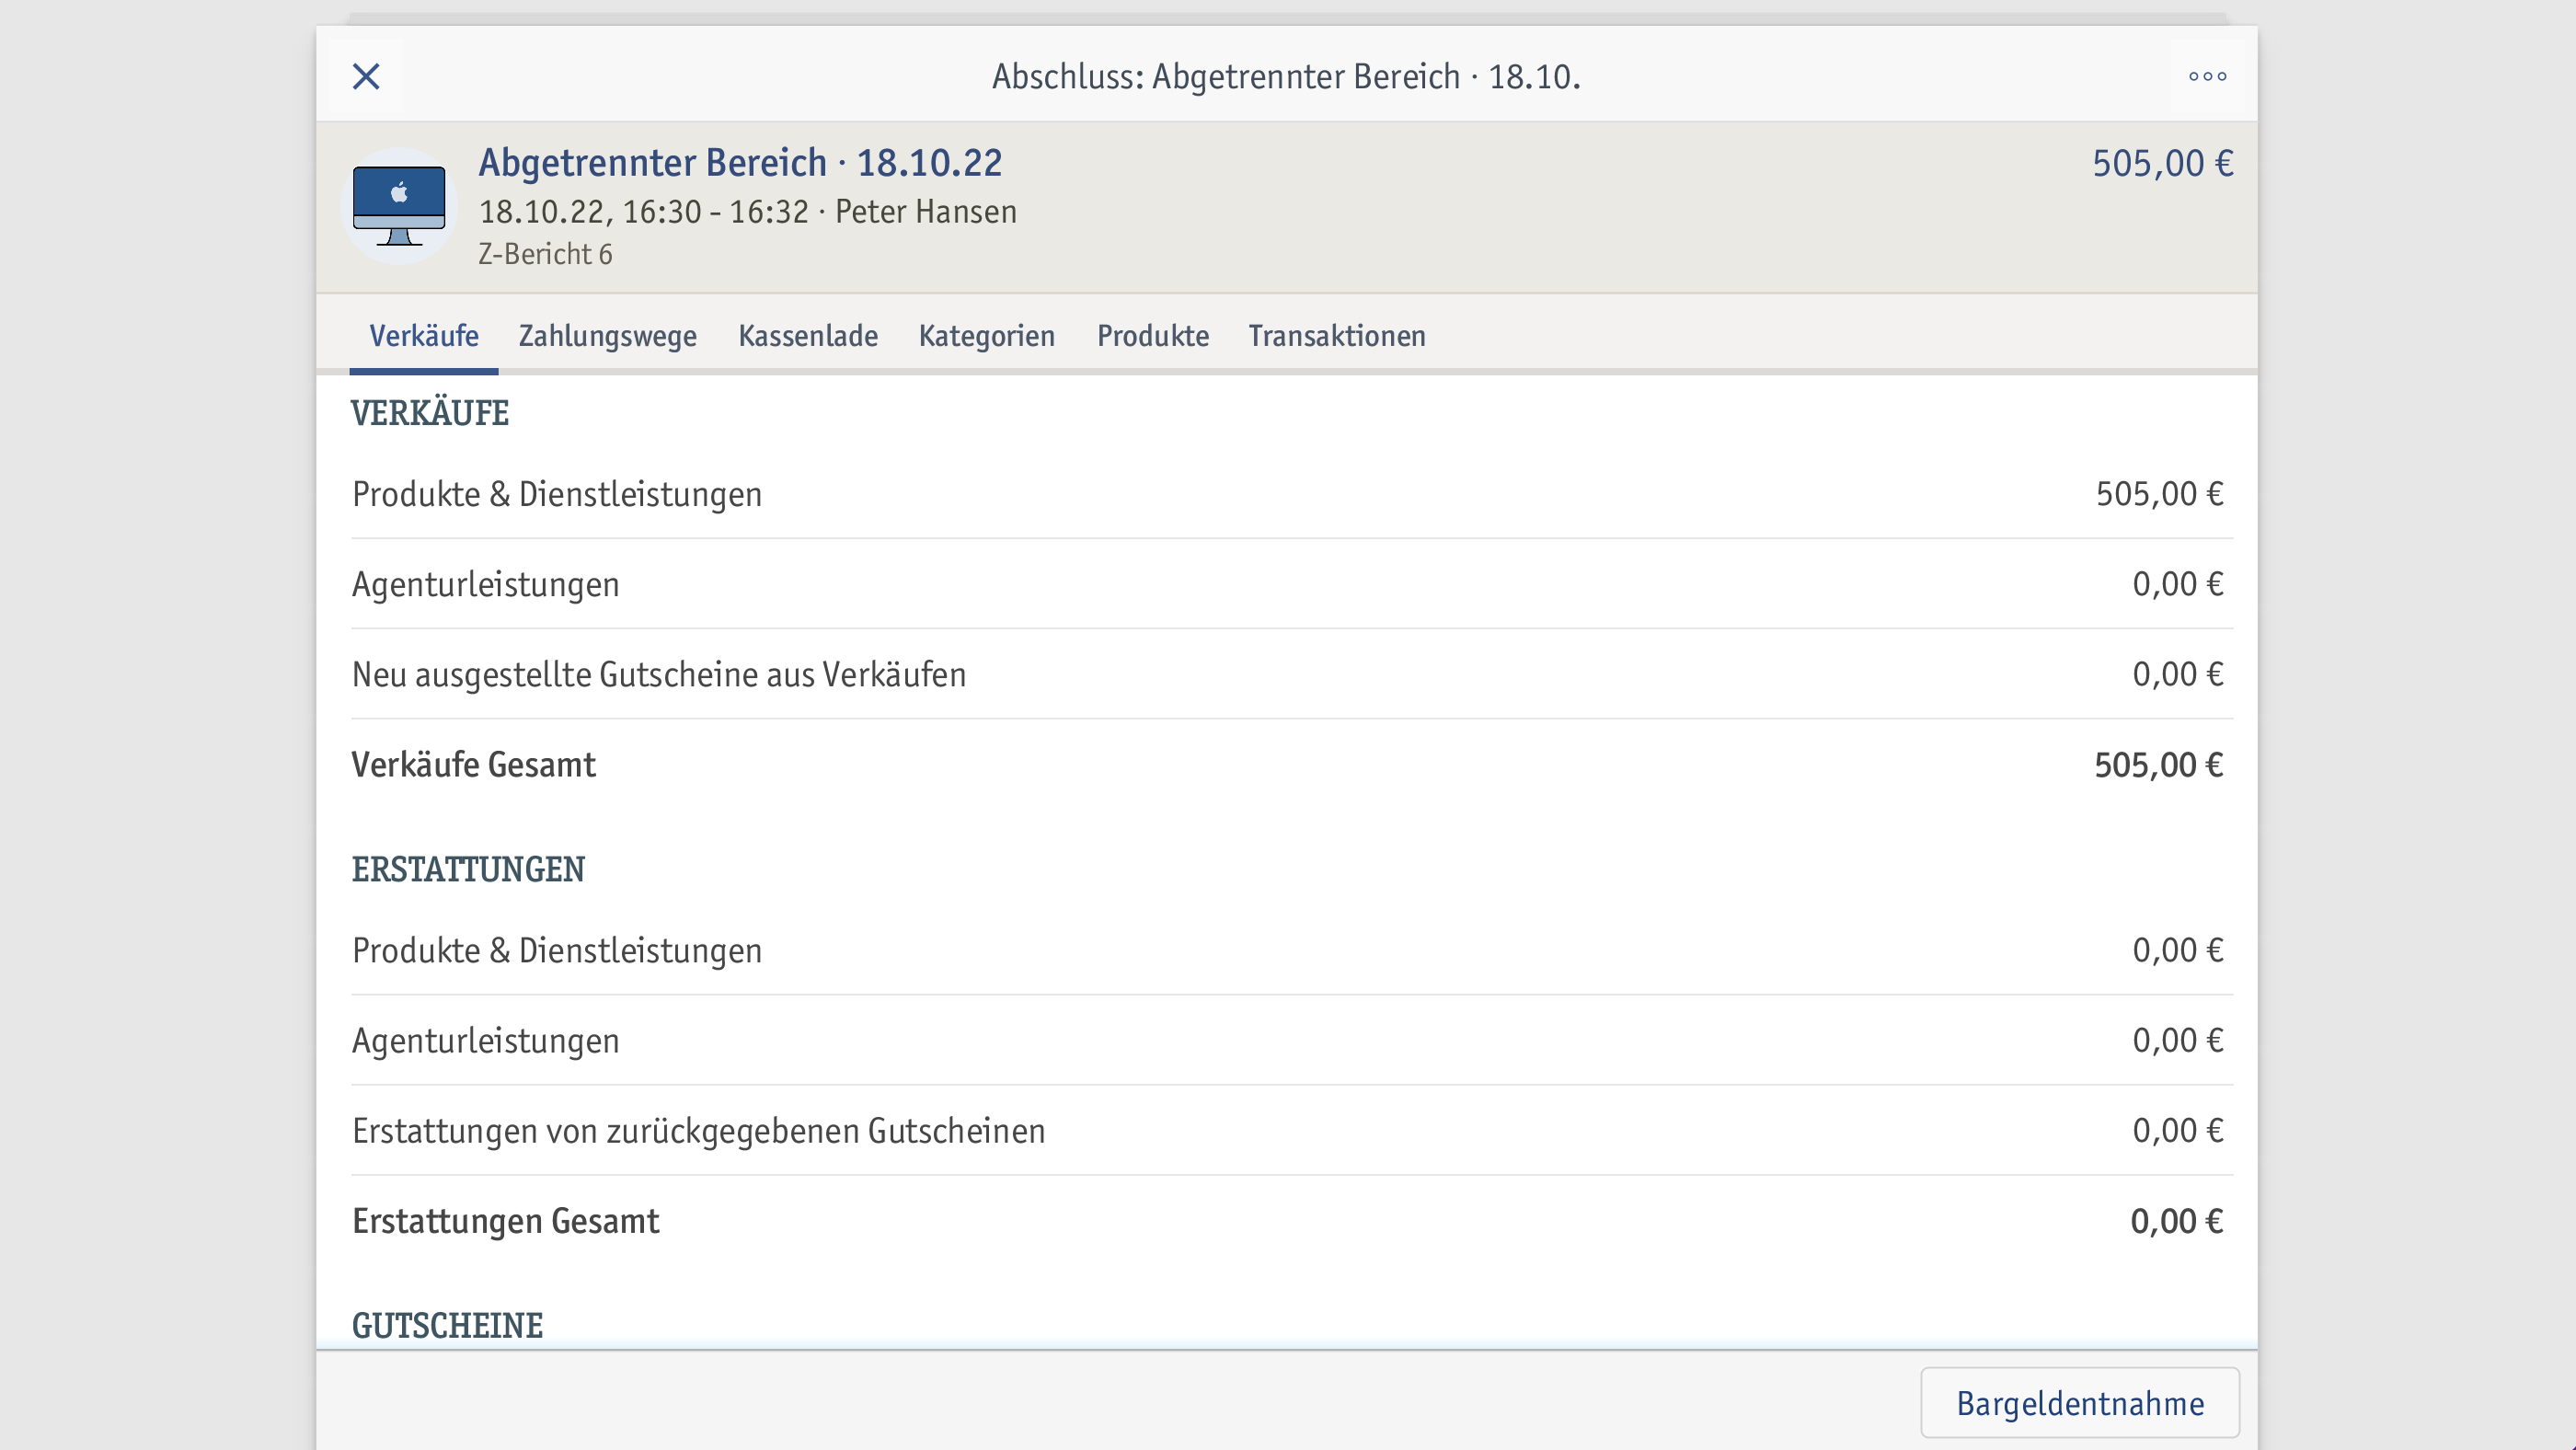Select Agenturleistungen row under Verkäufe
2576x1450 pixels.
(x=1292, y=584)
